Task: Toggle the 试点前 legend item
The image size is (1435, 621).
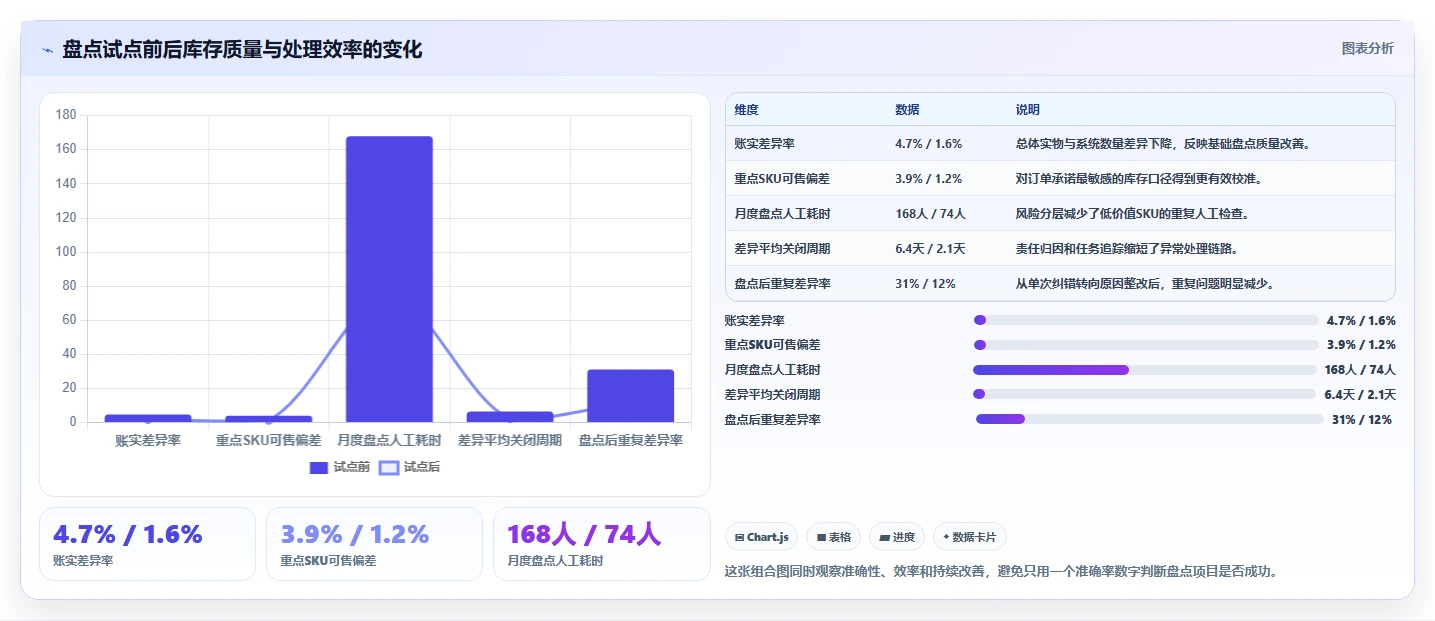Action: 340,467
